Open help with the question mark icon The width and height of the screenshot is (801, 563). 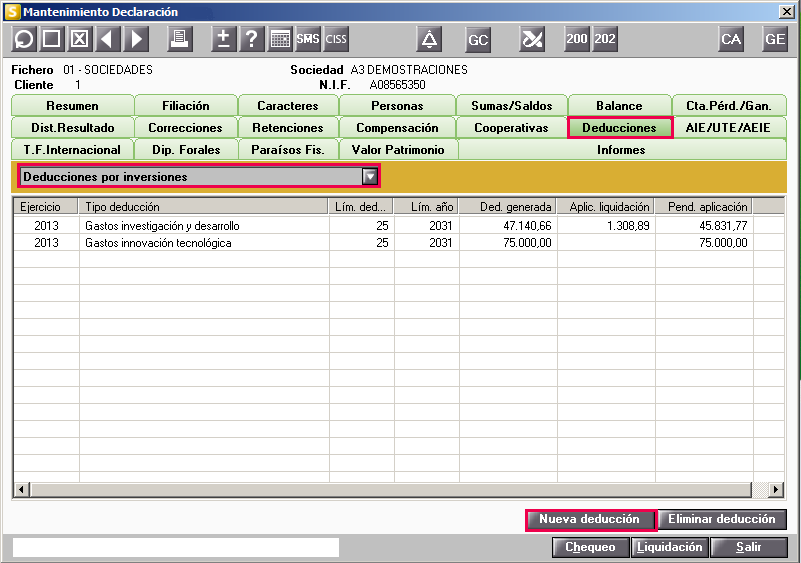252,39
